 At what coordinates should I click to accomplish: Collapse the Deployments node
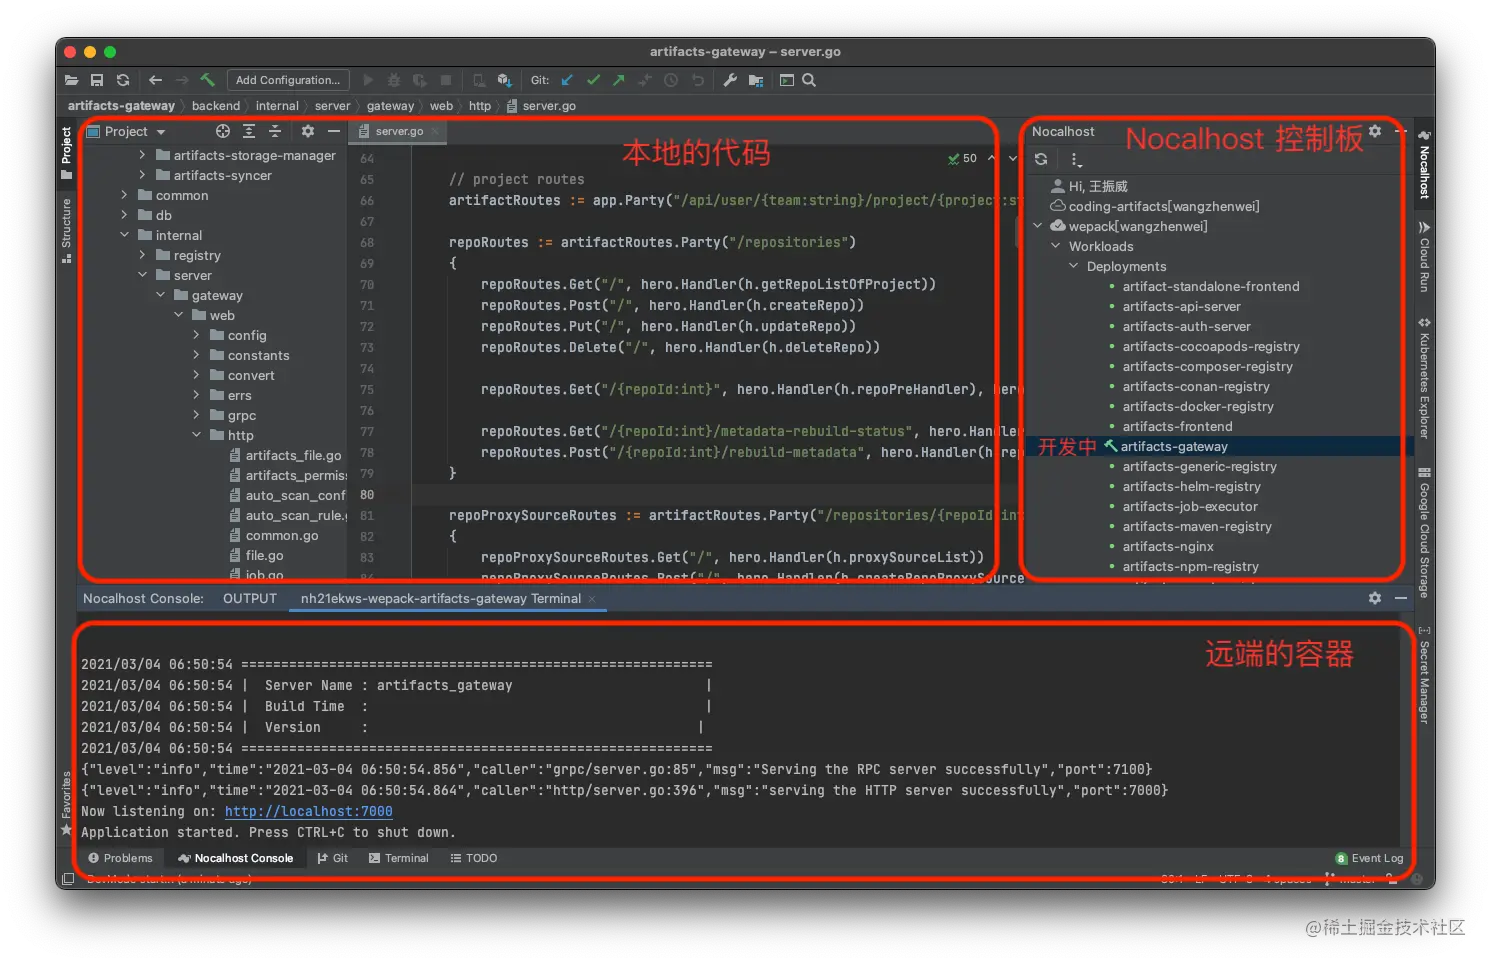point(1074,266)
